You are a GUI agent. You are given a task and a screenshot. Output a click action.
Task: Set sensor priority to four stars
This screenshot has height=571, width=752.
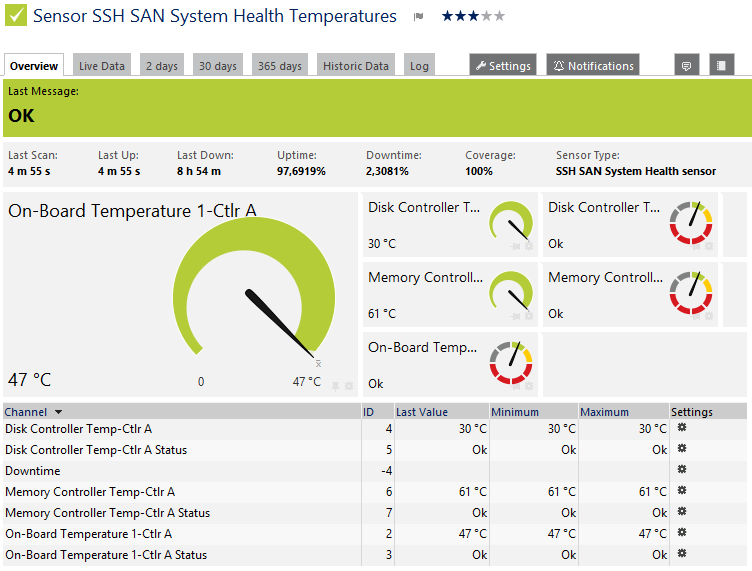click(486, 16)
